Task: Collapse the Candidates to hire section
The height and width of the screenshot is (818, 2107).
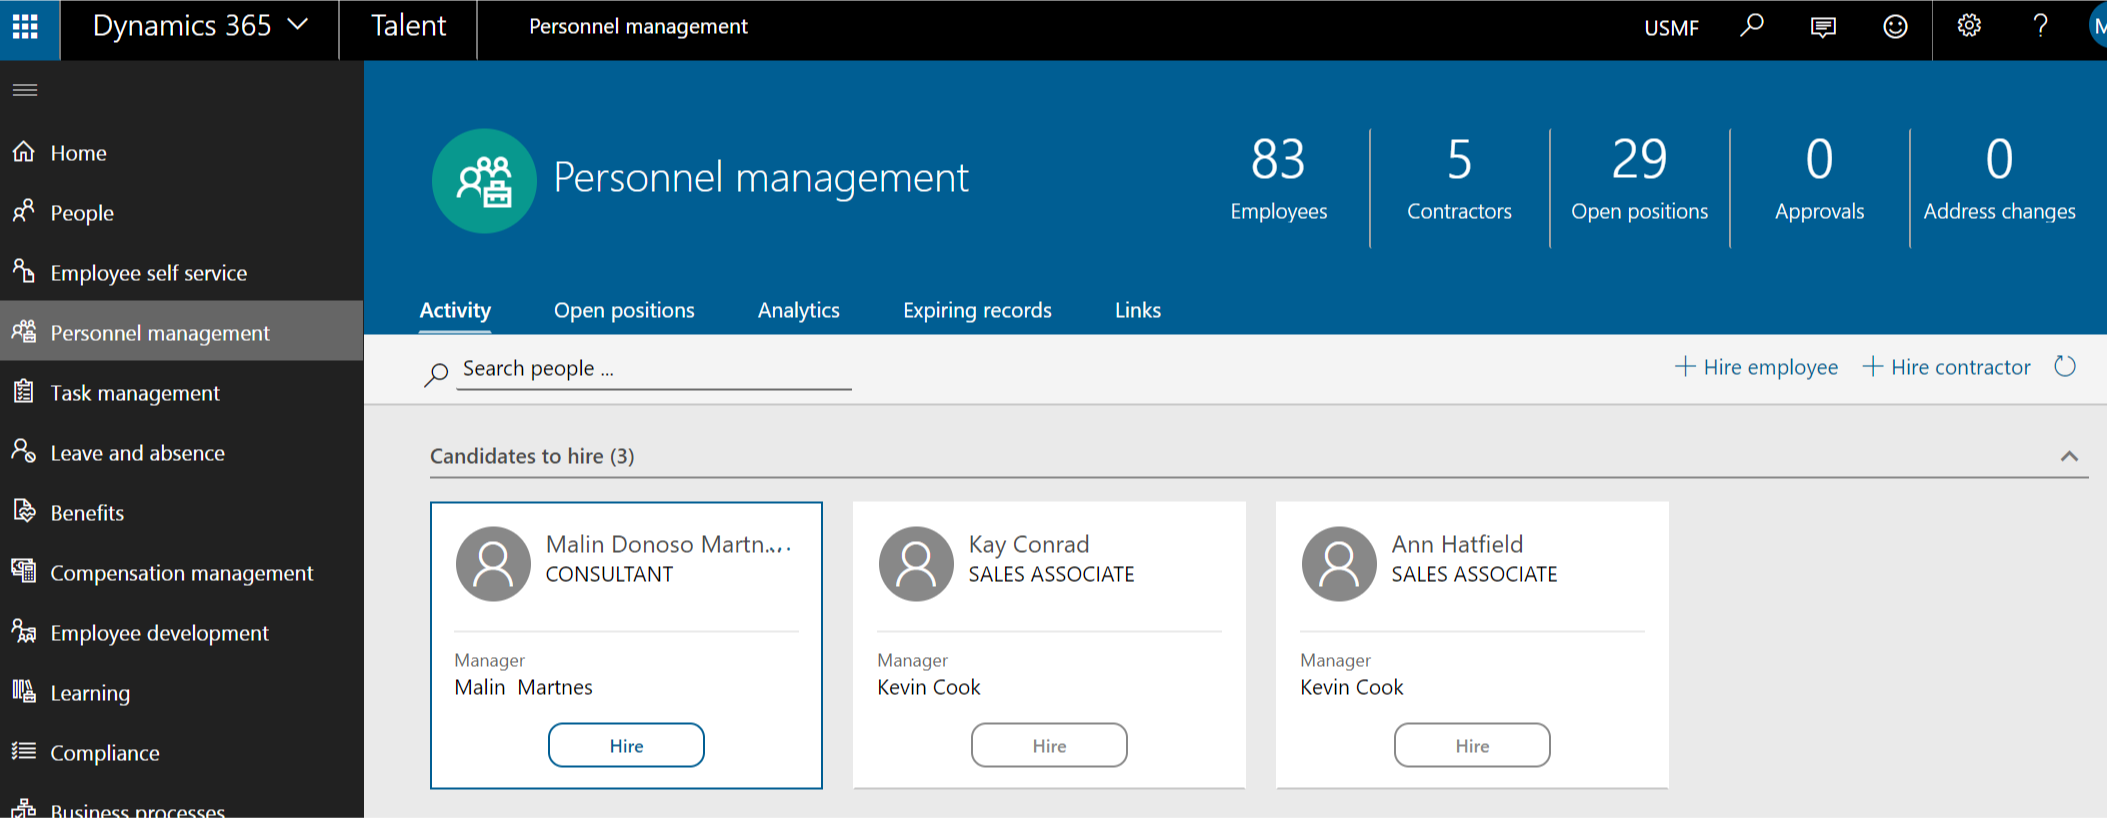Action: [2069, 456]
